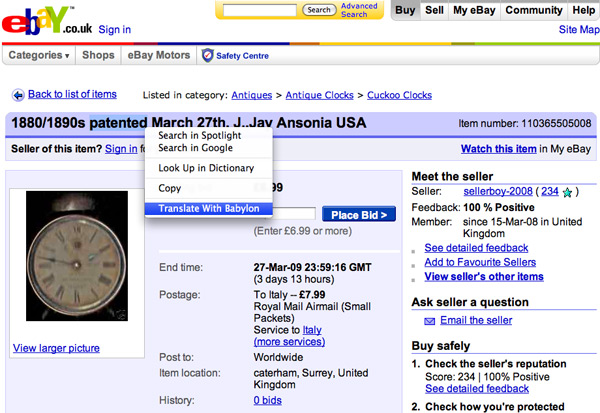Image resolution: width=600 pixels, height=413 pixels.
Task: Click the top search input field
Action: [259, 10]
